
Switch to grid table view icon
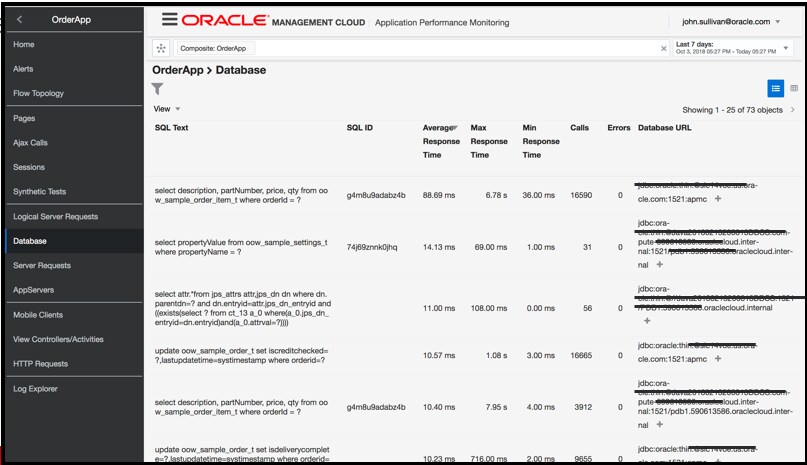click(794, 88)
